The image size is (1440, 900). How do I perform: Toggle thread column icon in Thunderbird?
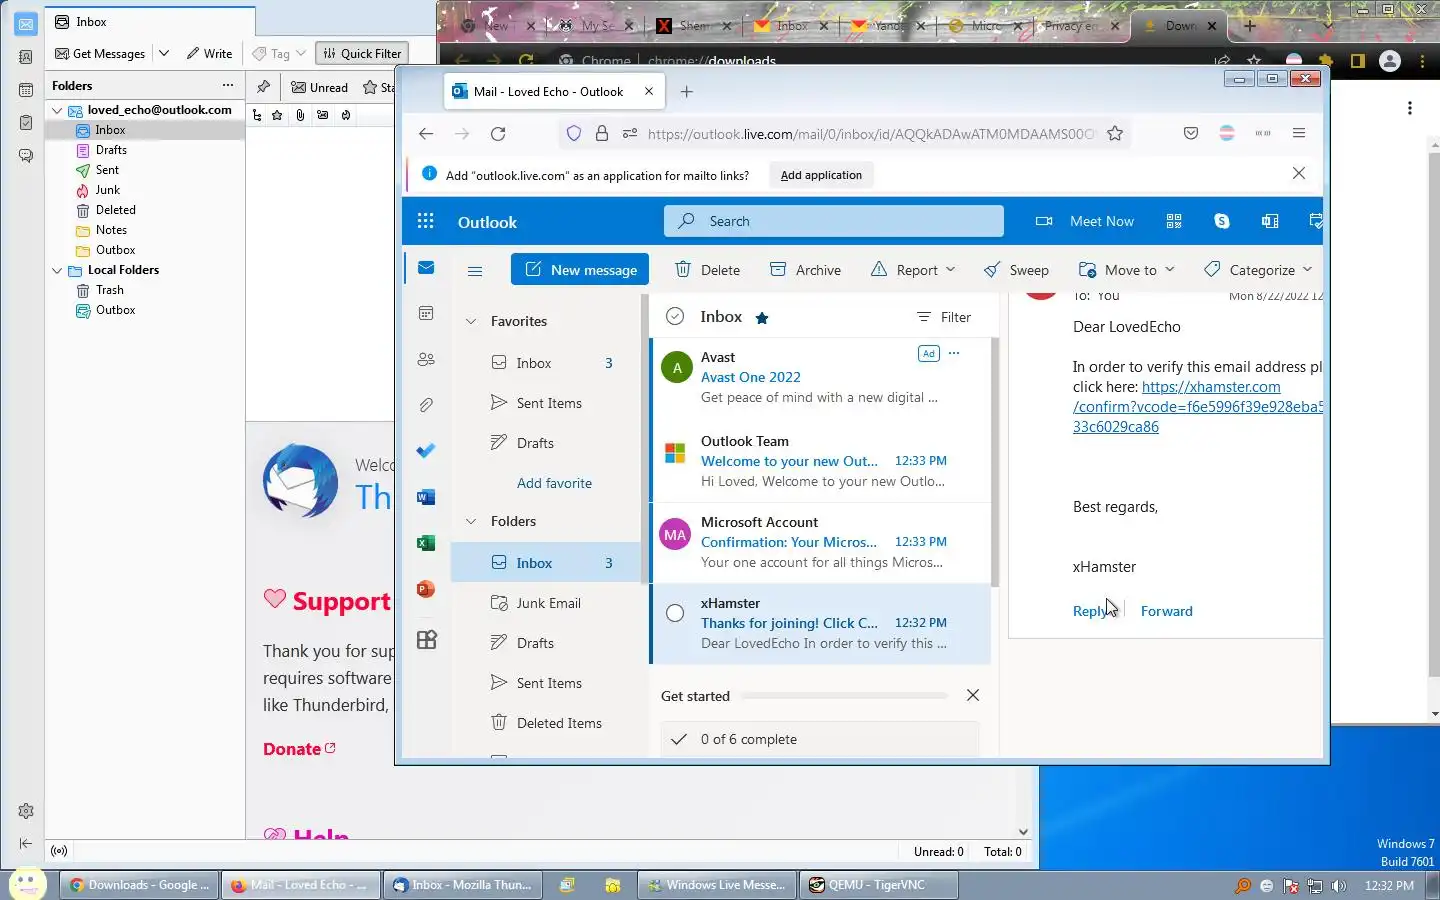coord(257,115)
